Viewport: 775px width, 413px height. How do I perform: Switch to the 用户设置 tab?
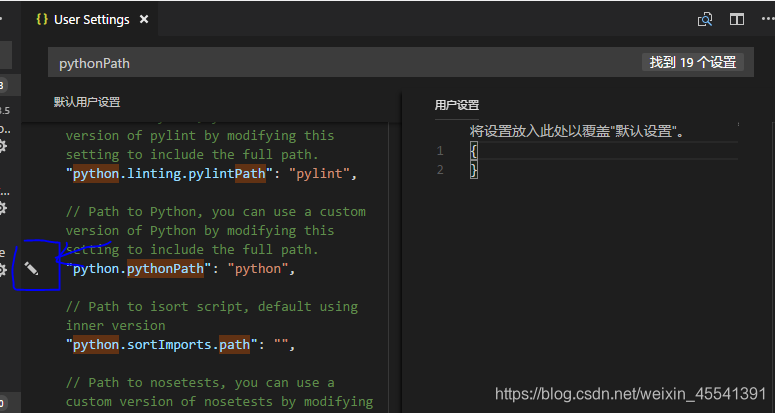[x=457, y=105]
